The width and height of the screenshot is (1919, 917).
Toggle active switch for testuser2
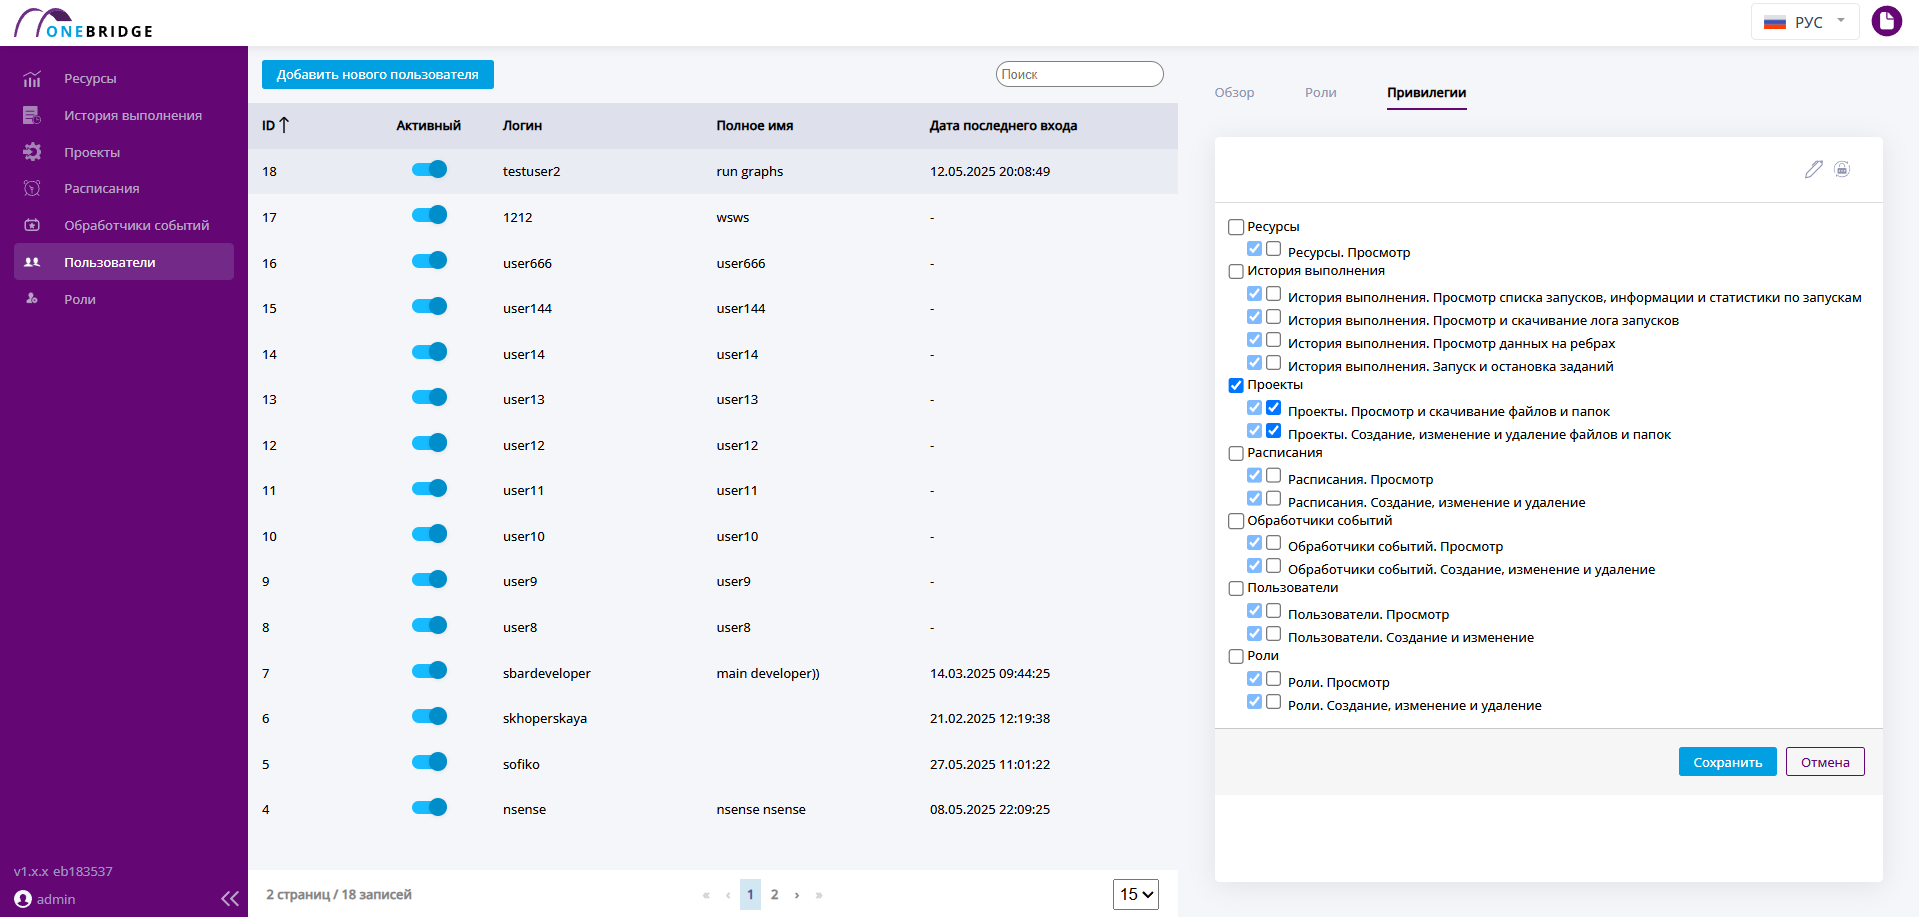coord(429,170)
